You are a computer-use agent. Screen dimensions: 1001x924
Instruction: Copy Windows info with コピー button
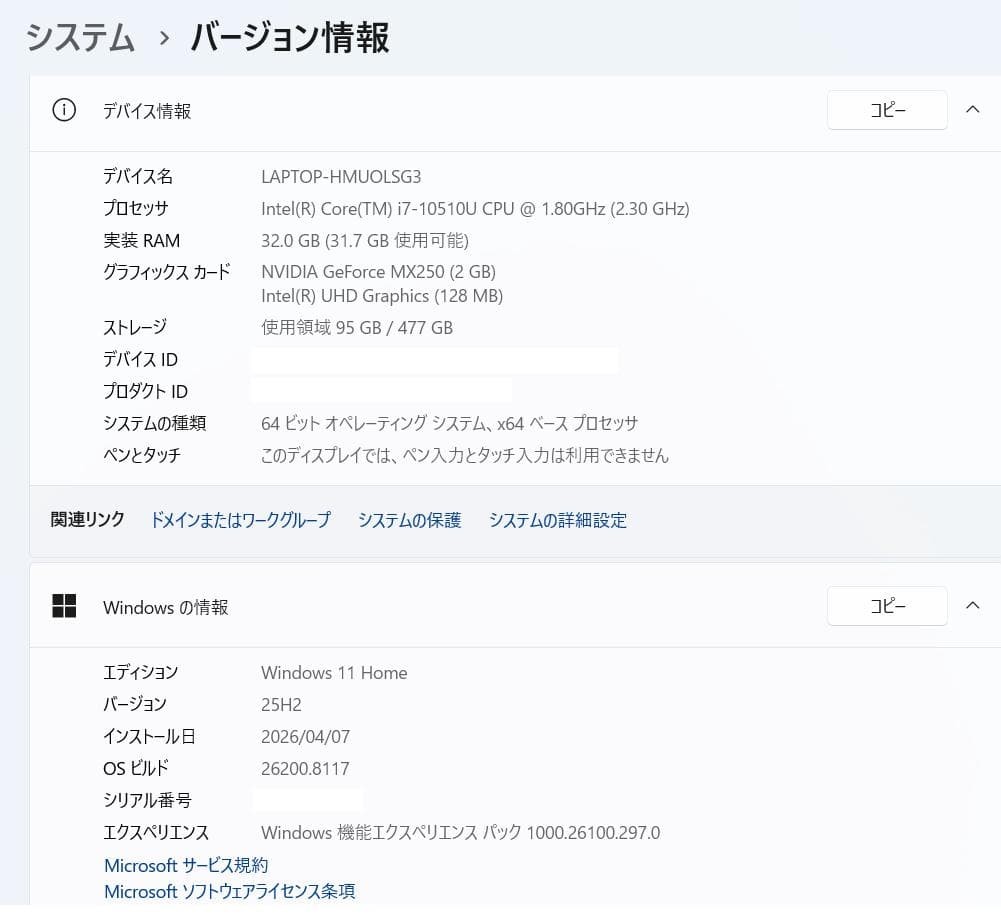tap(887, 605)
